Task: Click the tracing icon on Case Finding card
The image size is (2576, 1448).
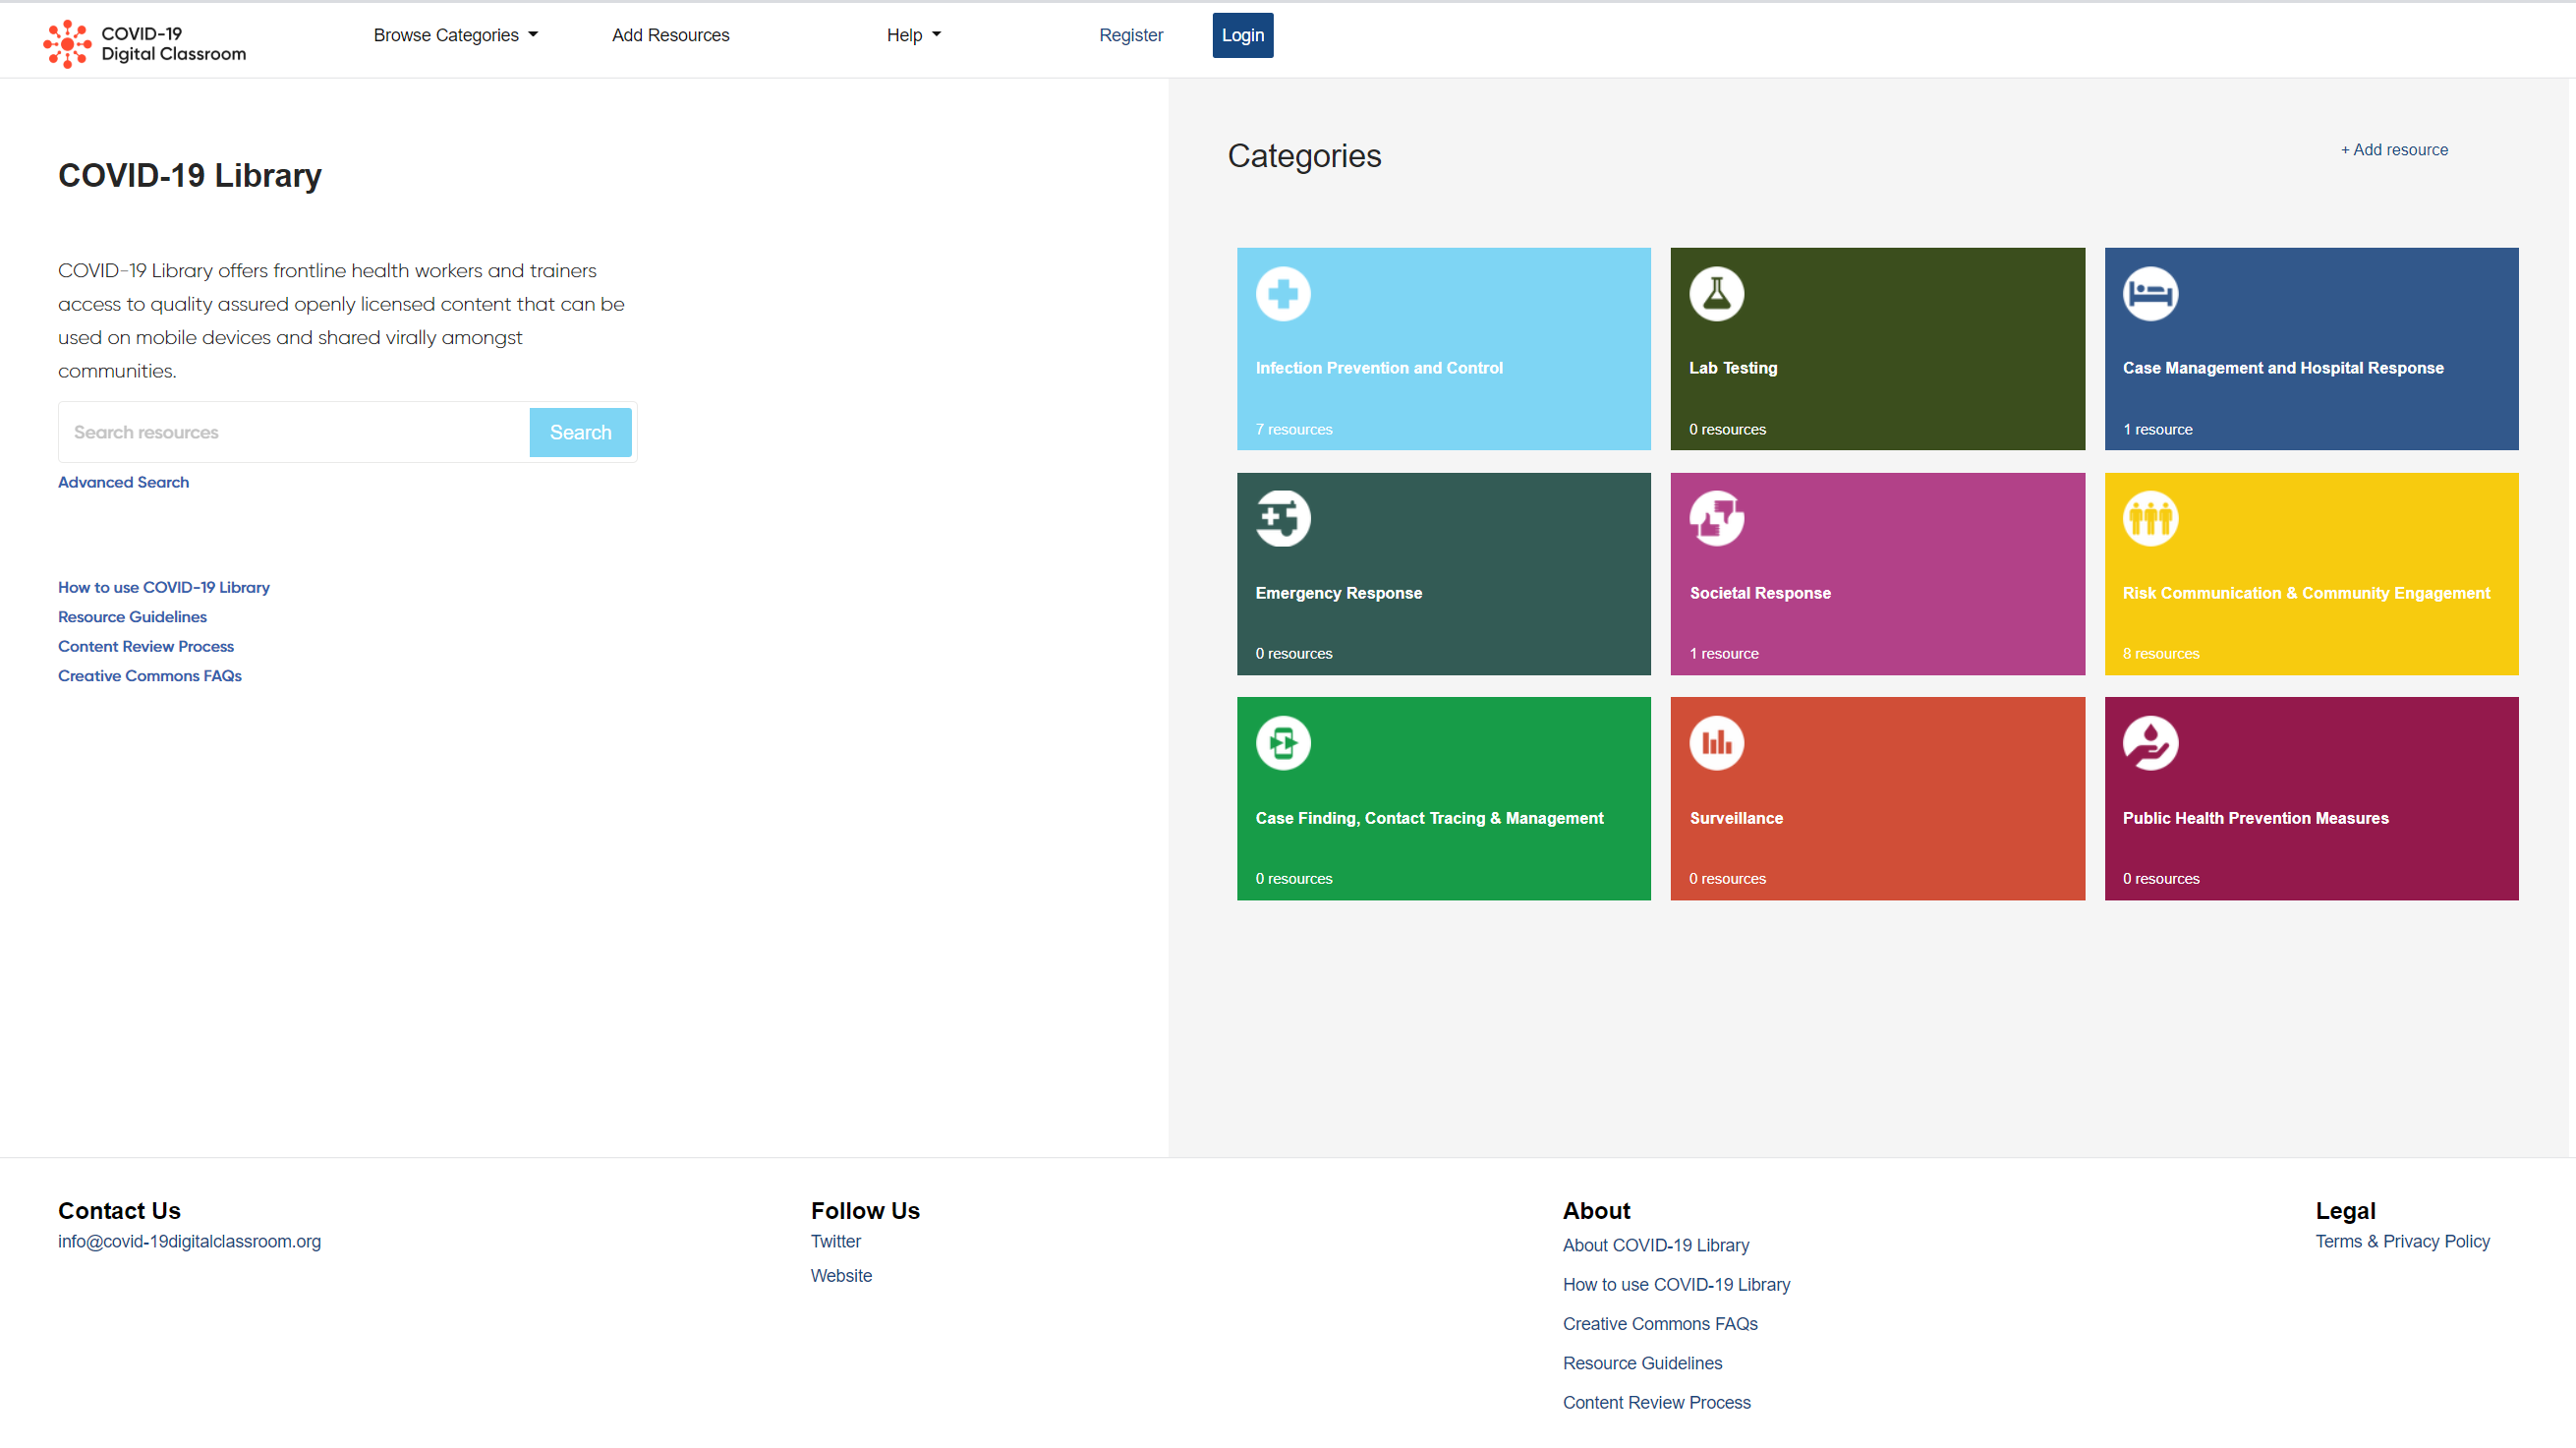Action: (1283, 743)
